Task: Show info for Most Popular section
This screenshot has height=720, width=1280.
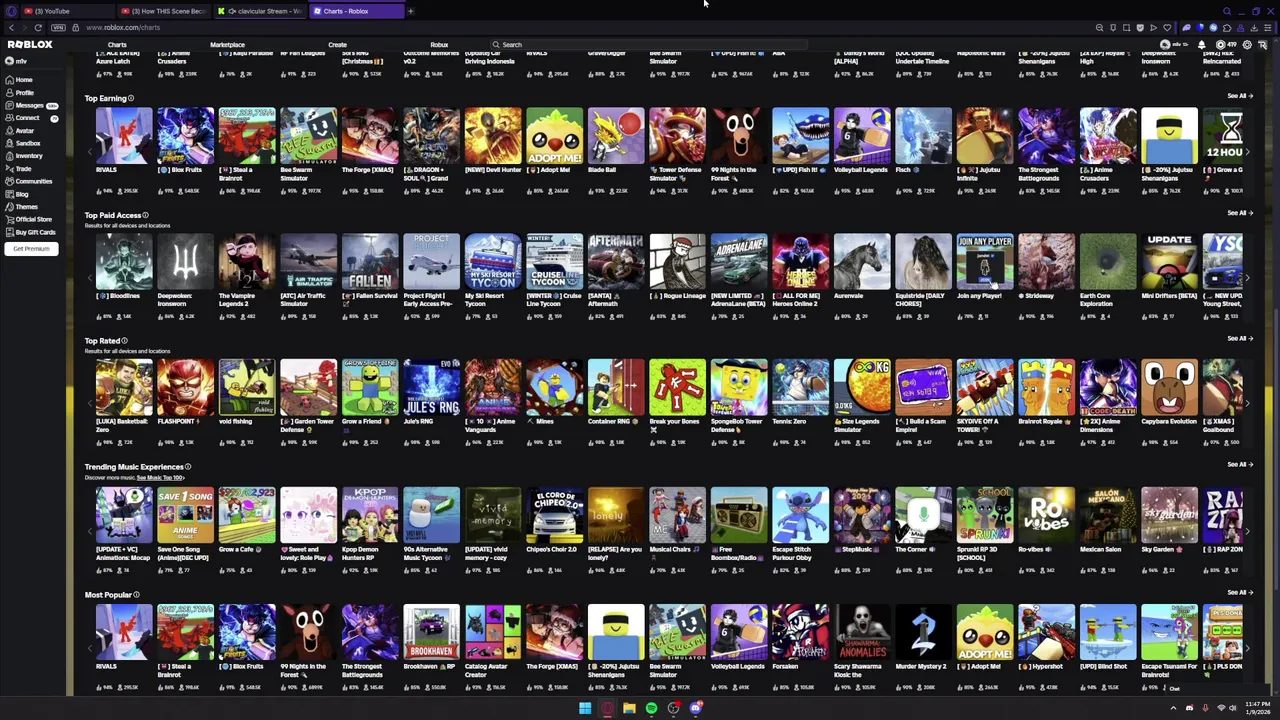Action: pyautogui.click(x=136, y=595)
